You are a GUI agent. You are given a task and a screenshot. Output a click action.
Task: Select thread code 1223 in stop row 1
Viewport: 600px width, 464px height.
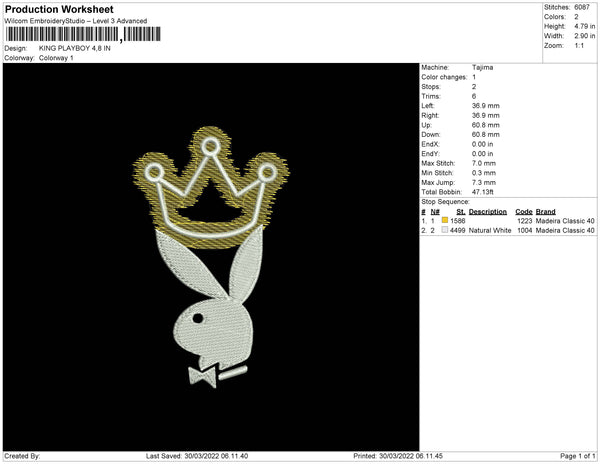click(524, 221)
